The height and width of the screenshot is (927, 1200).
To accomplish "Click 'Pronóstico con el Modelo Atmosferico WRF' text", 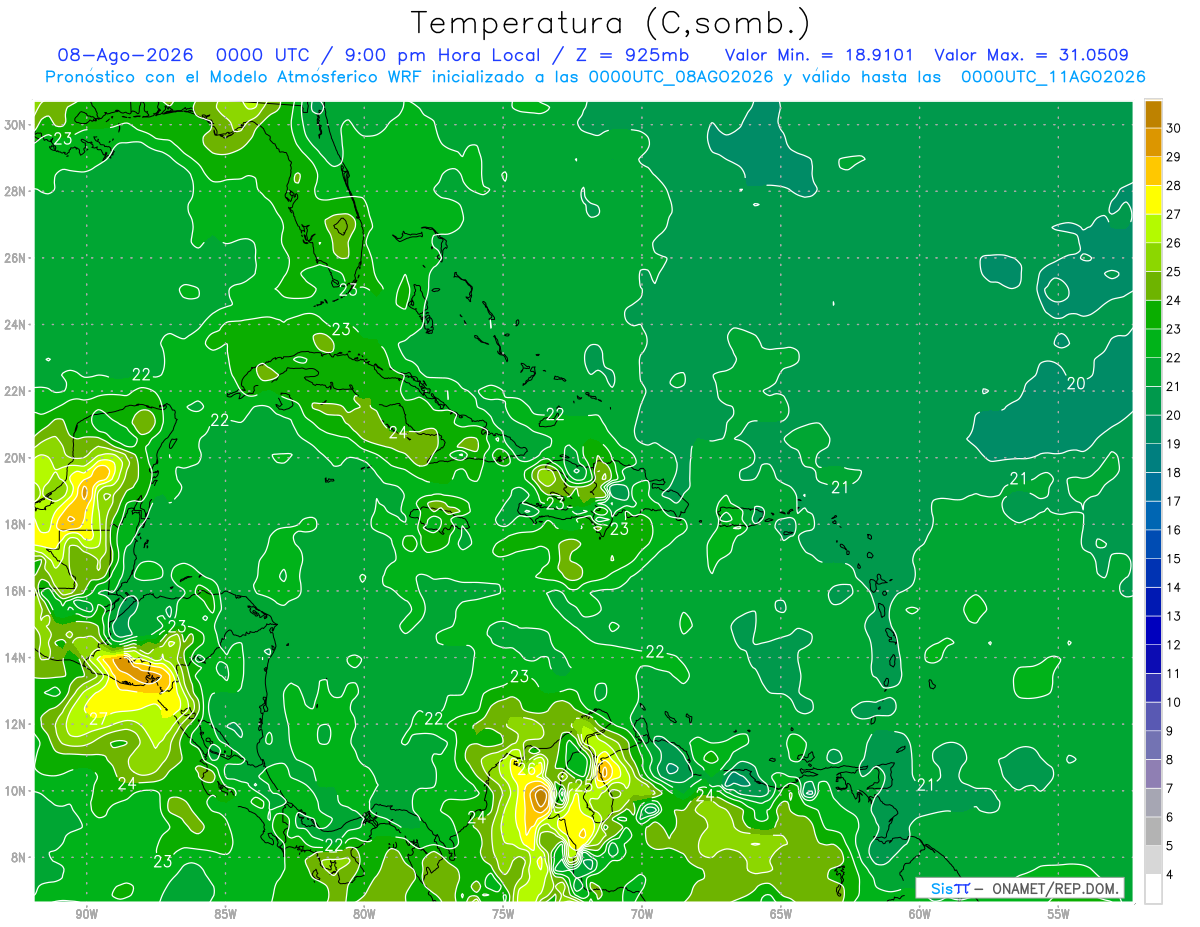I will pyautogui.click(x=236, y=77).
